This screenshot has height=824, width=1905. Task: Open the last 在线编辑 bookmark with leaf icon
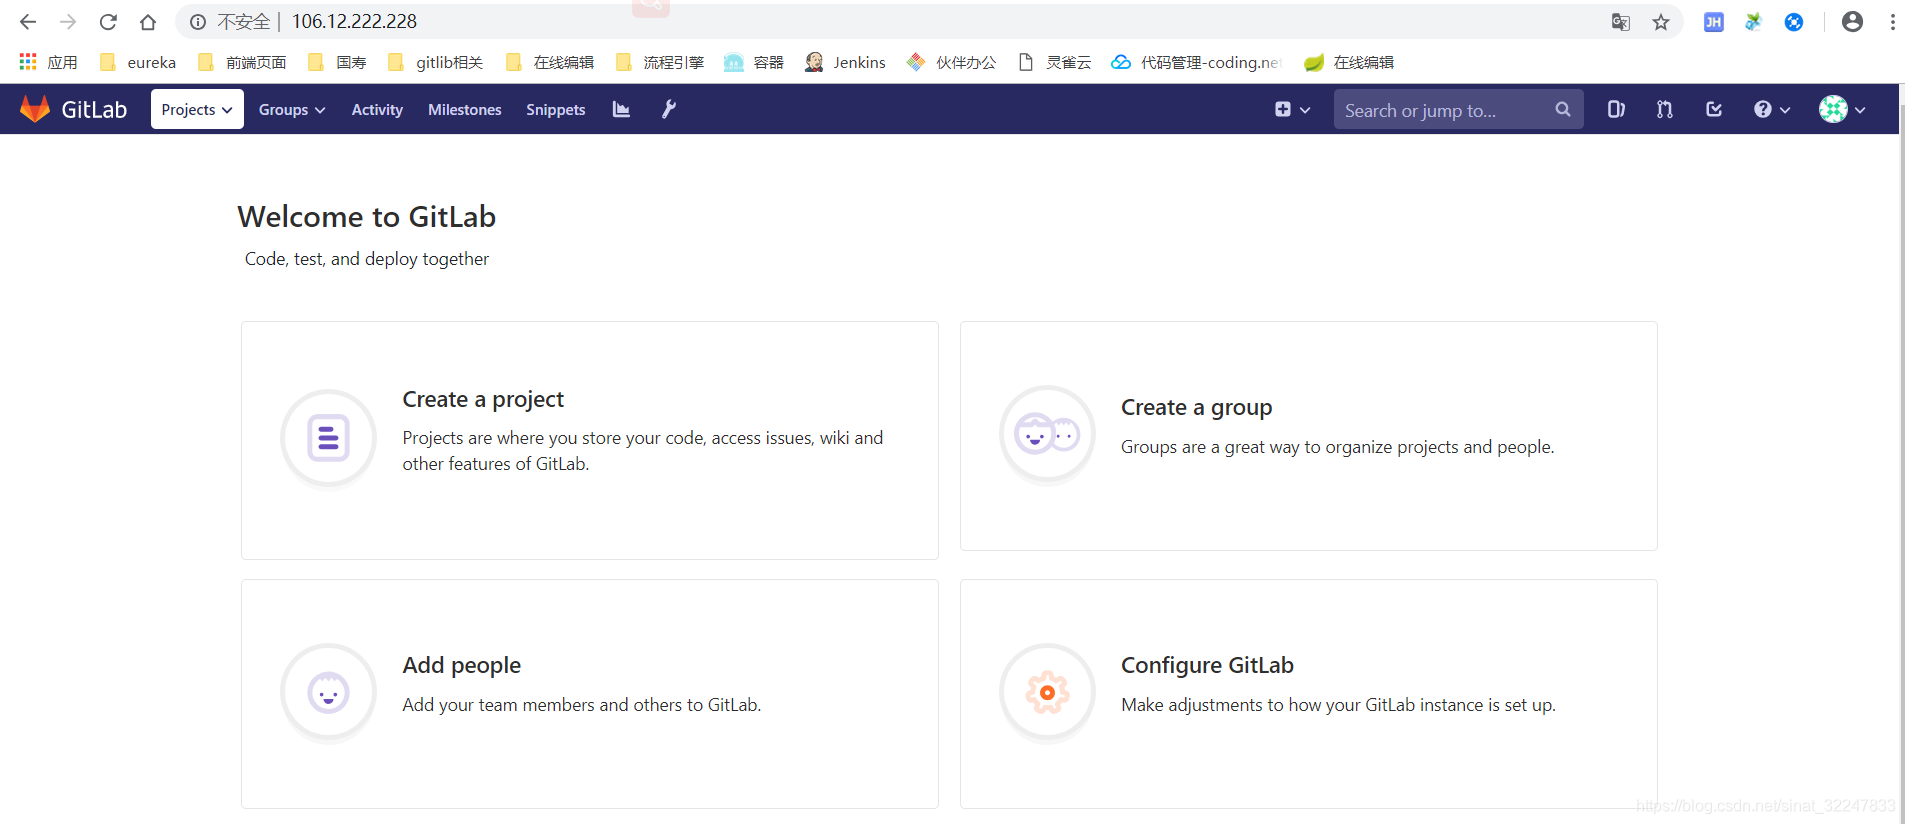pos(1349,62)
